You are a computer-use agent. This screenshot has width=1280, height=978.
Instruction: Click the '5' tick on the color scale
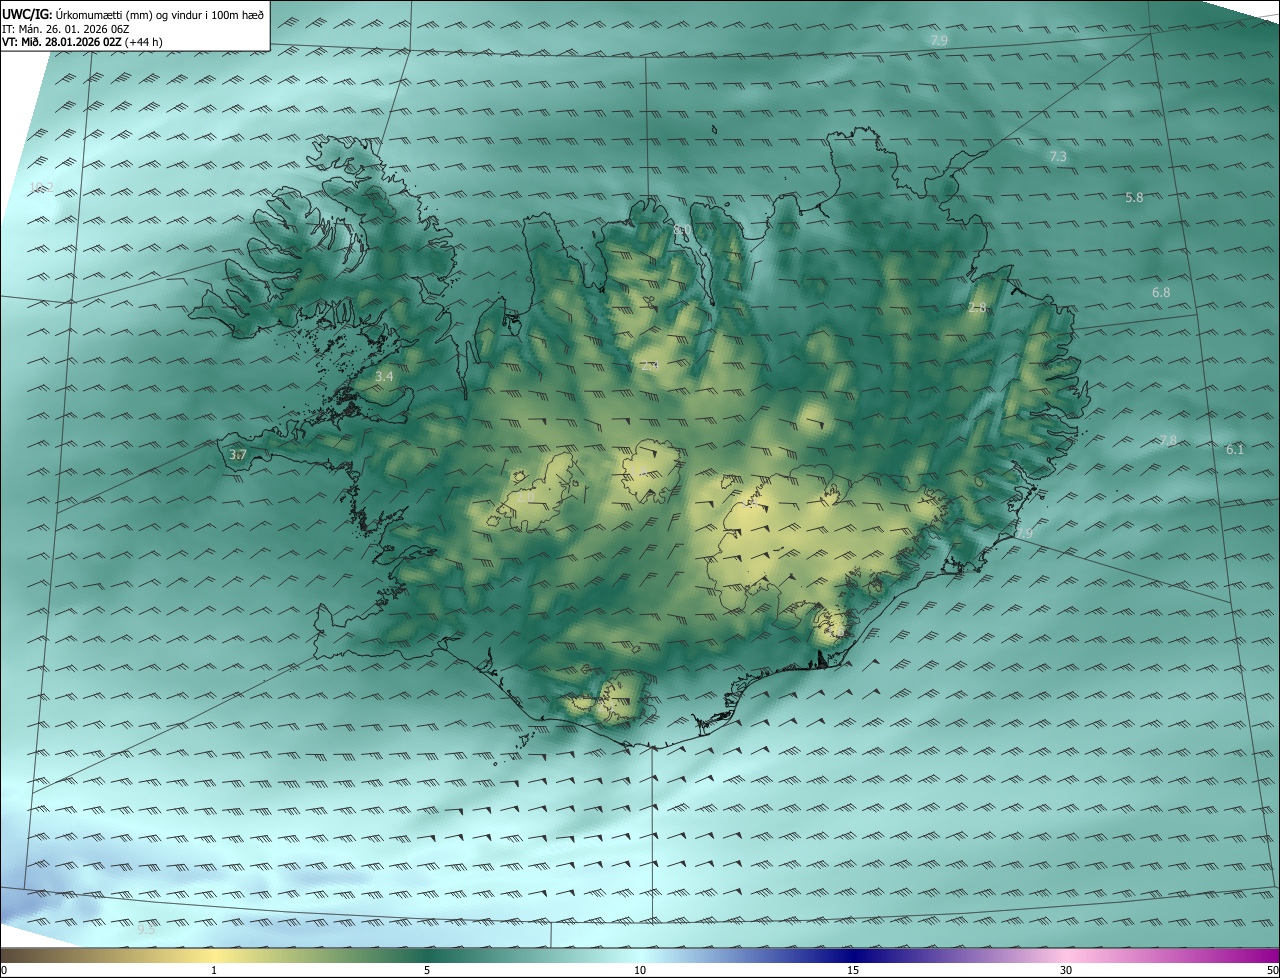[427, 970]
